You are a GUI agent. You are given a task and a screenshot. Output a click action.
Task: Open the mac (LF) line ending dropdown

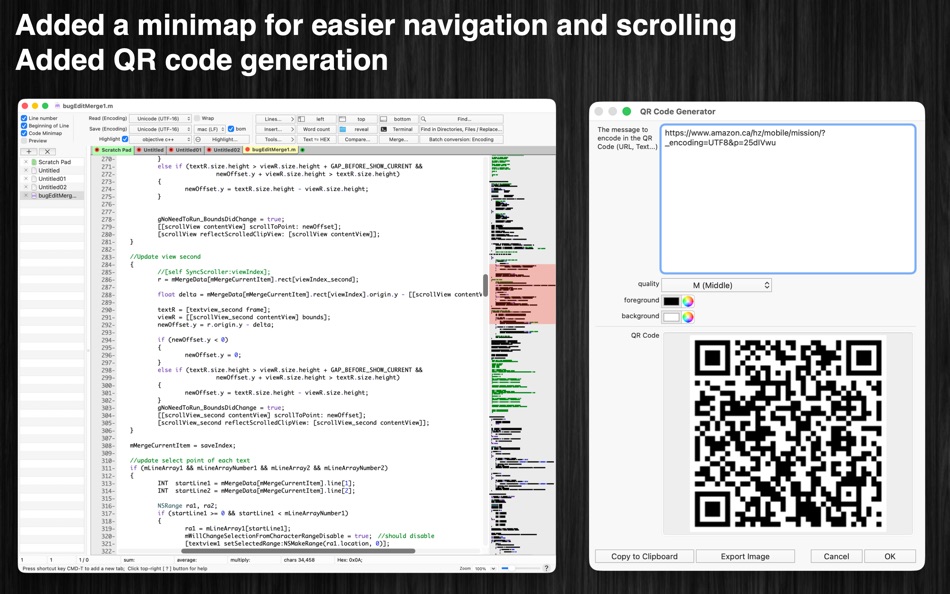[x=210, y=129]
